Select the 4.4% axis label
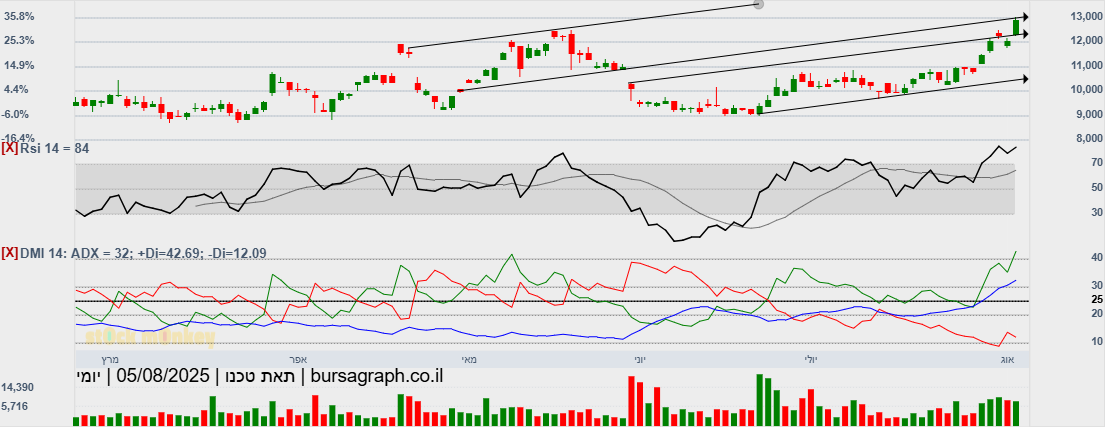 click(x=20, y=89)
